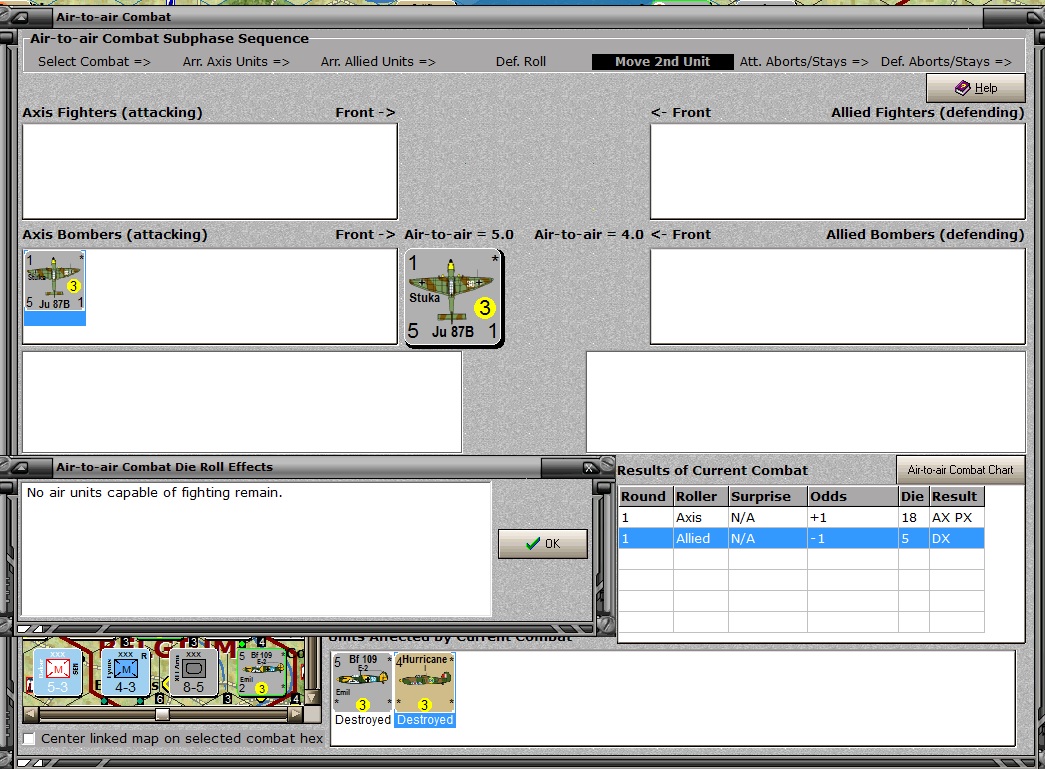Screen dimensions: 1045x769
Task: Click the large Stuka Ju 87B front unit
Action: click(x=453, y=298)
